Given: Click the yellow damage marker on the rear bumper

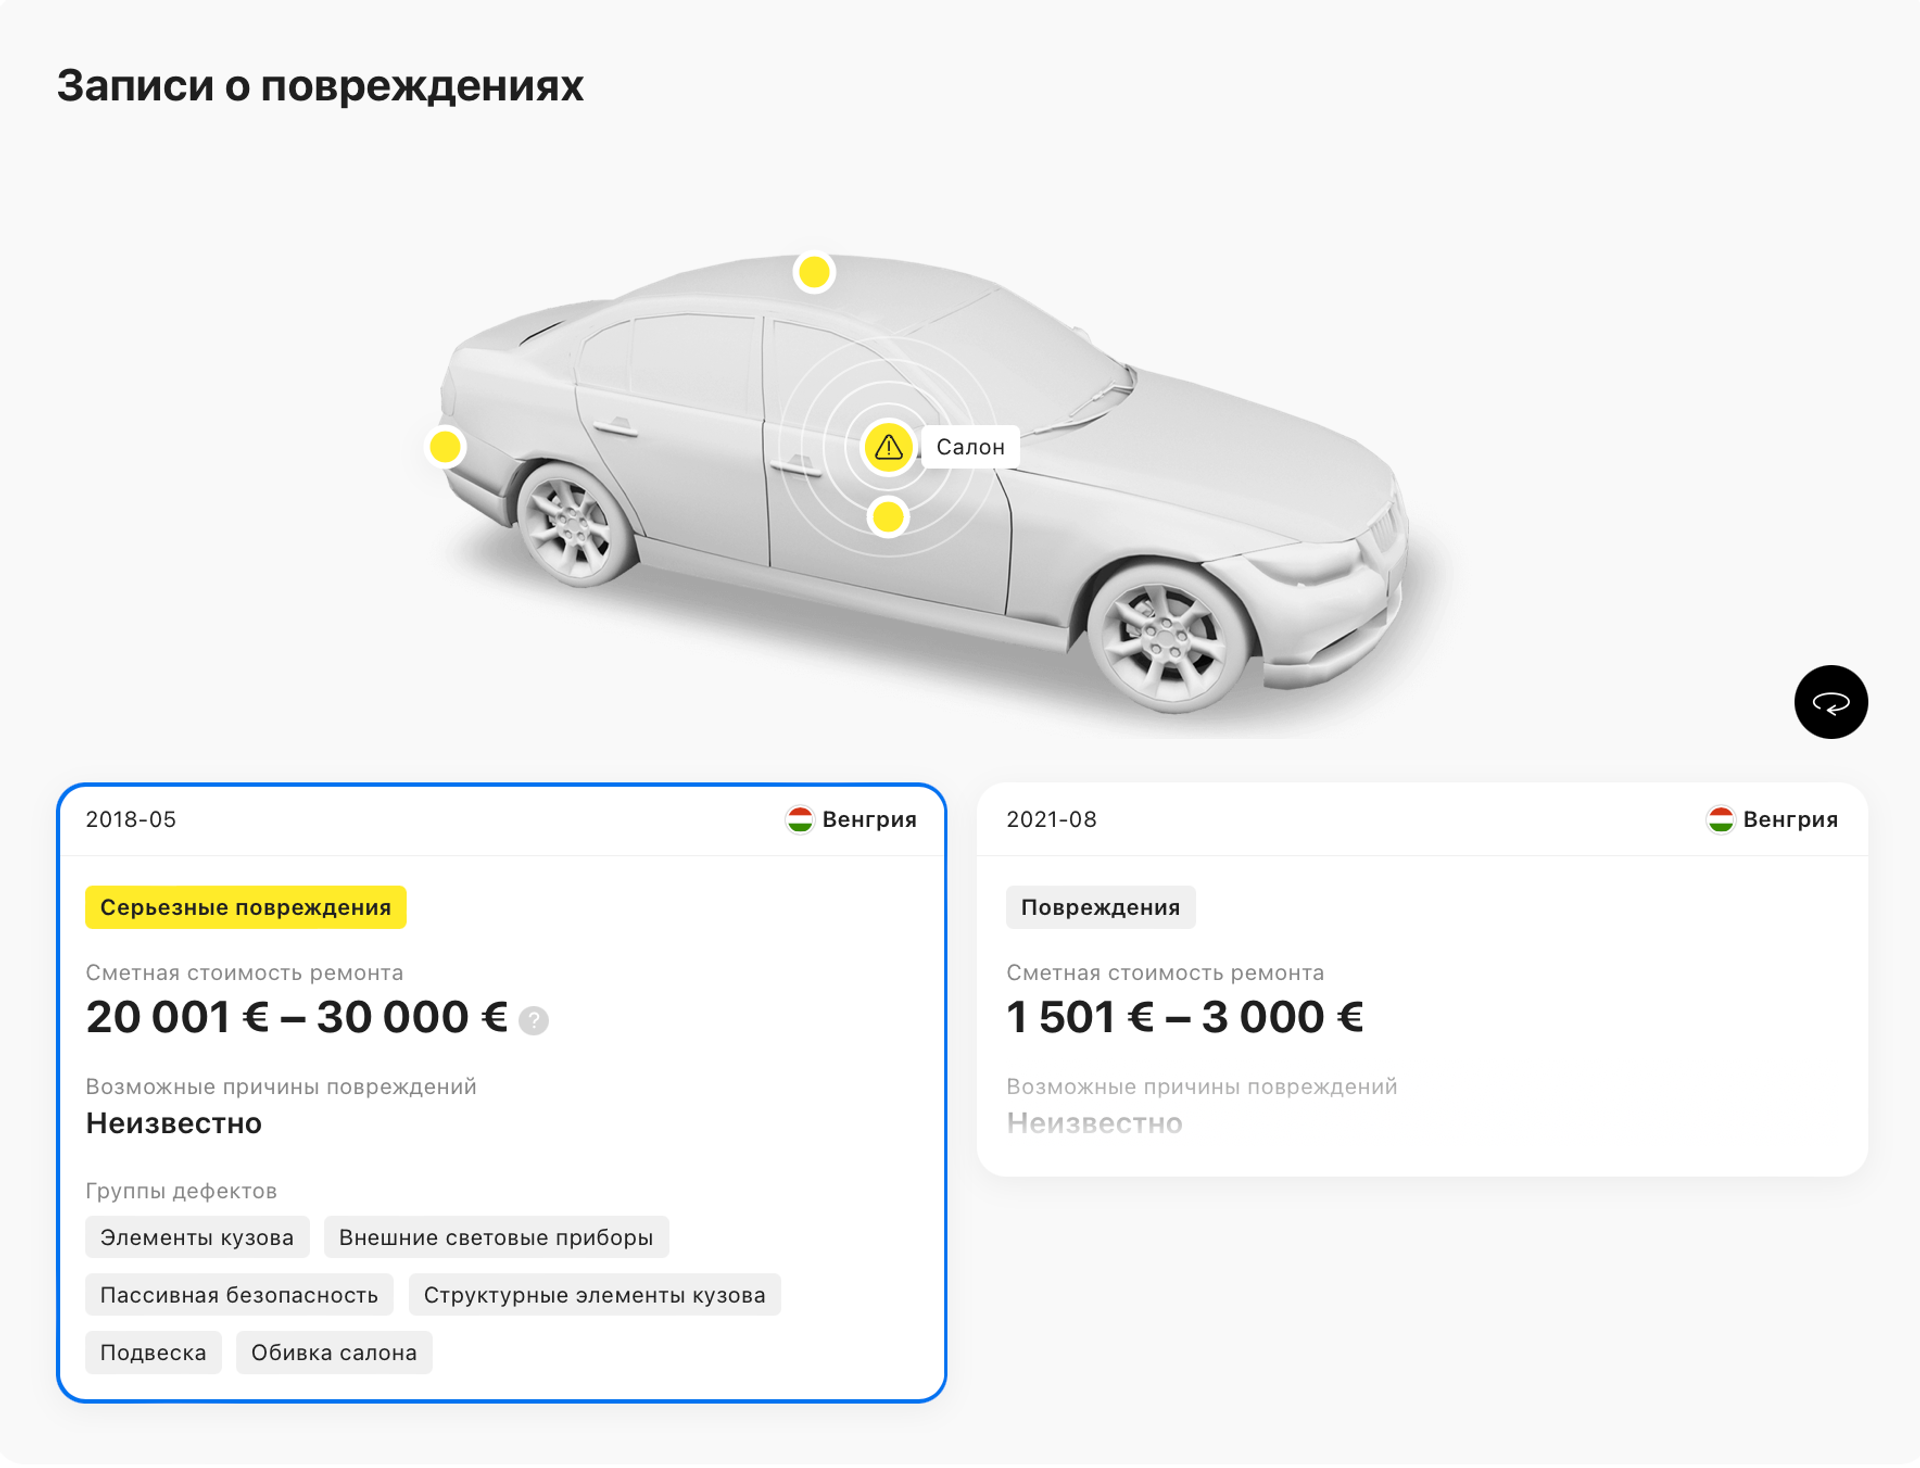Looking at the screenshot, I should [x=446, y=447].
